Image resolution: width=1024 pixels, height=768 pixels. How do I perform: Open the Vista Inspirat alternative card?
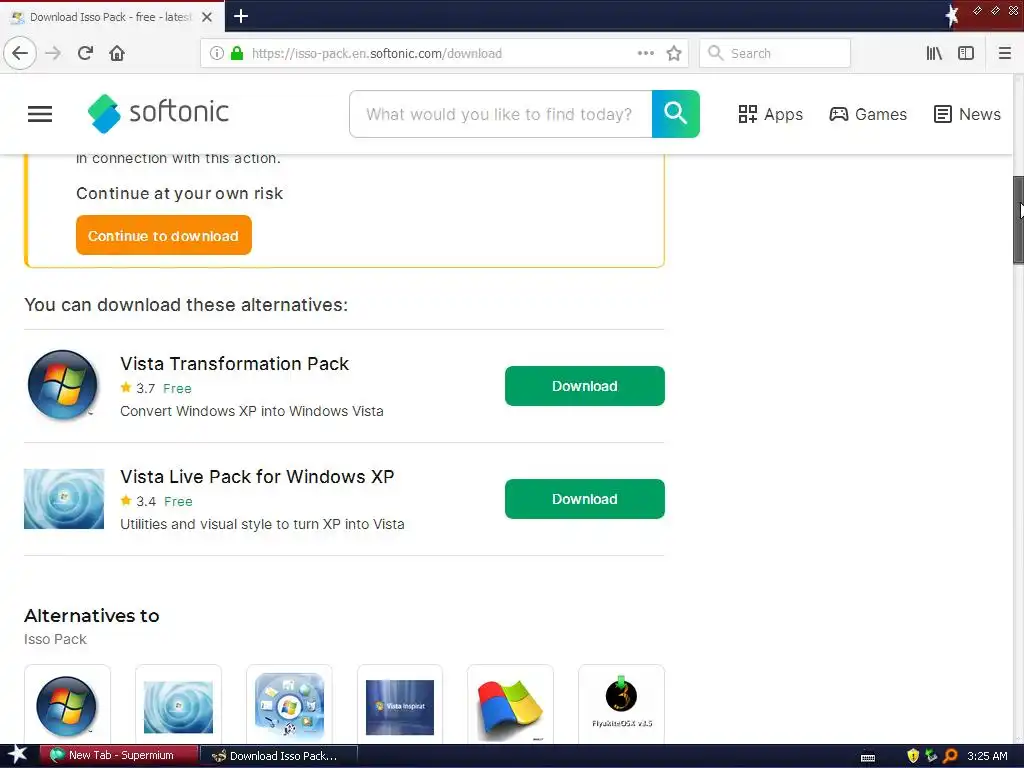400,704
